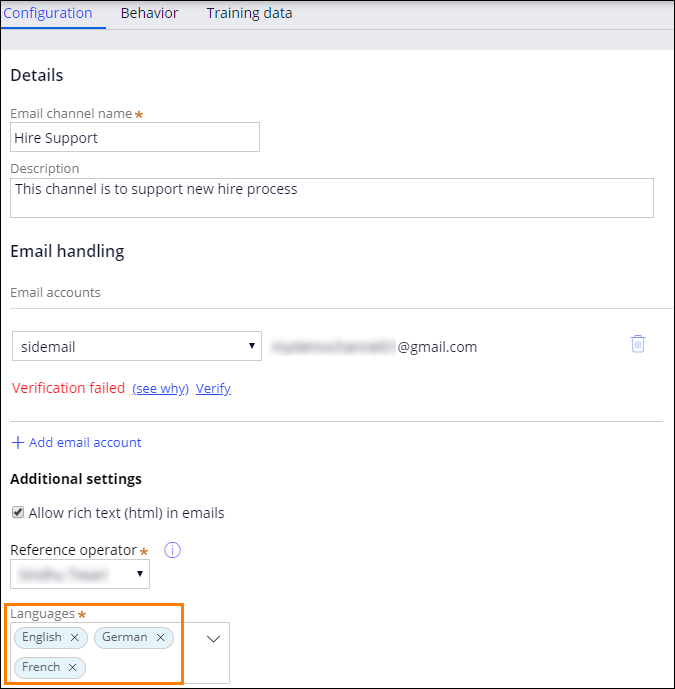
Task: Expand the Languages dropdown chevron
Action: 213,638
